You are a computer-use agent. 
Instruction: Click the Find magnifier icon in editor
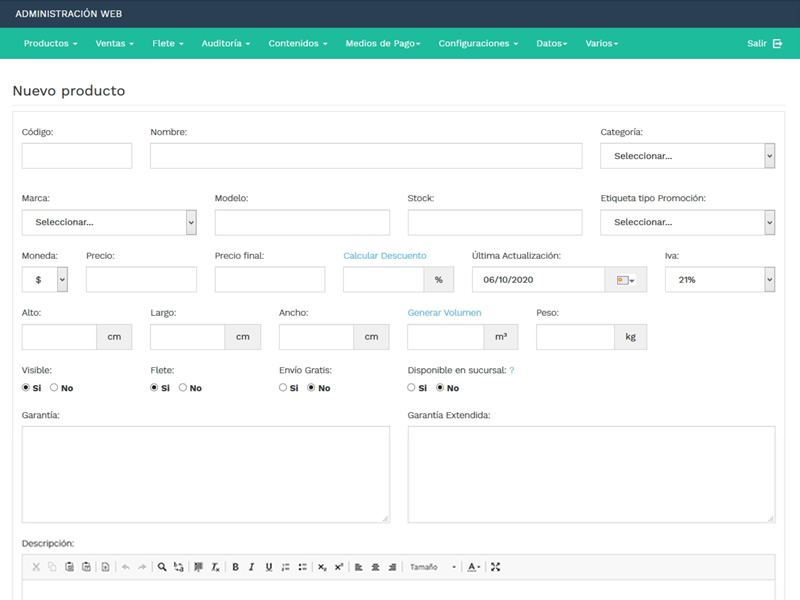click(x=162, y=567)
